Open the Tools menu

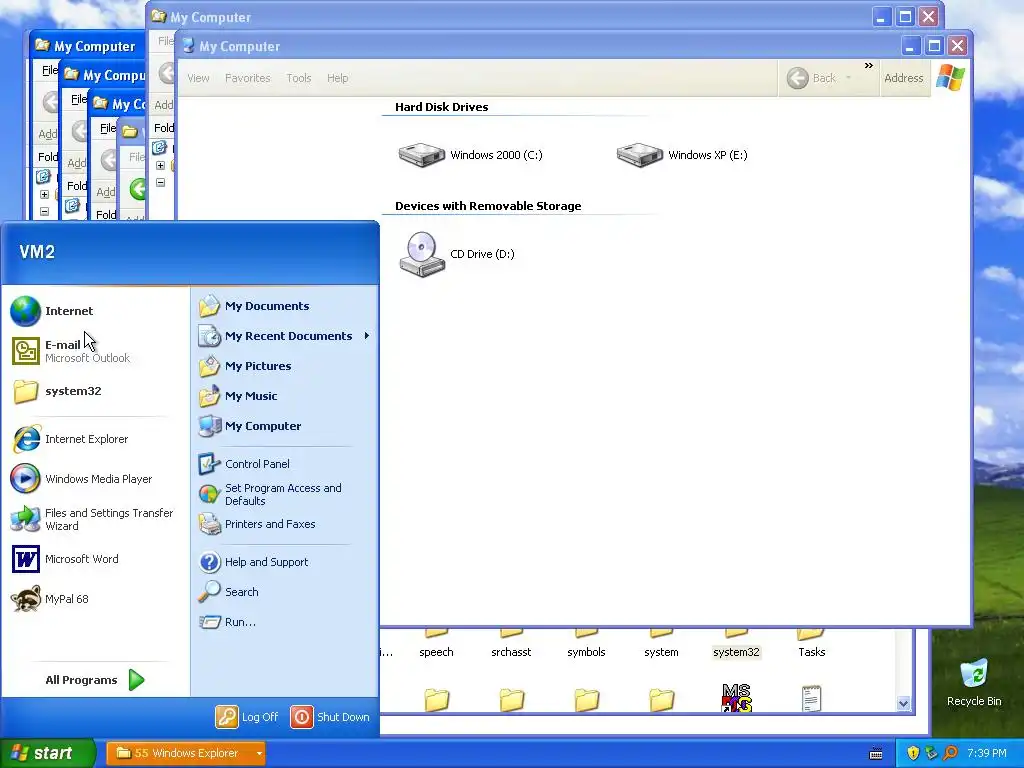(x=298, y=78)
